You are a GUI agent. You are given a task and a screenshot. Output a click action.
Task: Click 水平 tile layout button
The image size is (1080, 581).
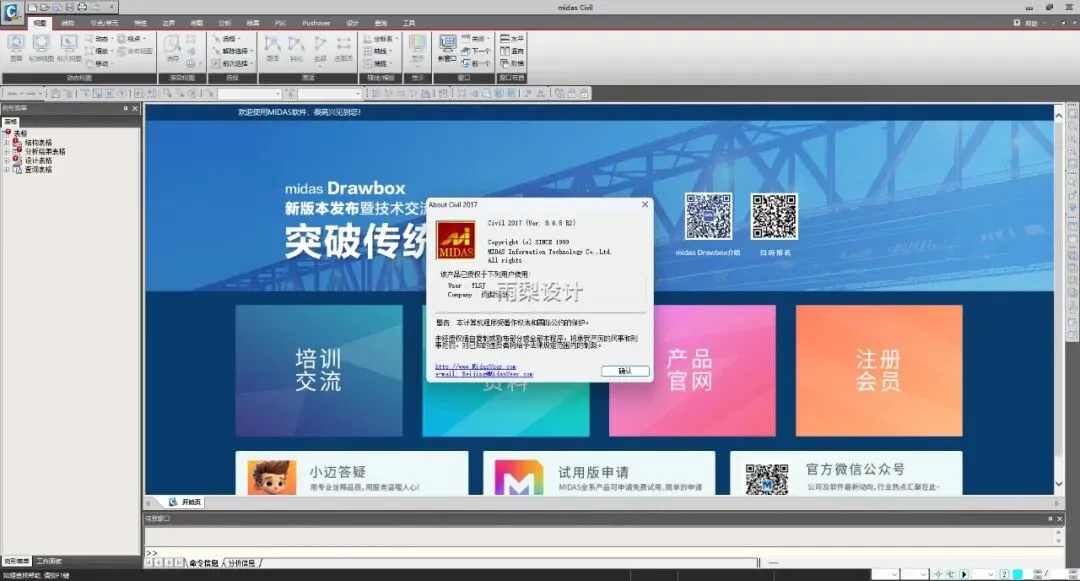coord(512,39)
